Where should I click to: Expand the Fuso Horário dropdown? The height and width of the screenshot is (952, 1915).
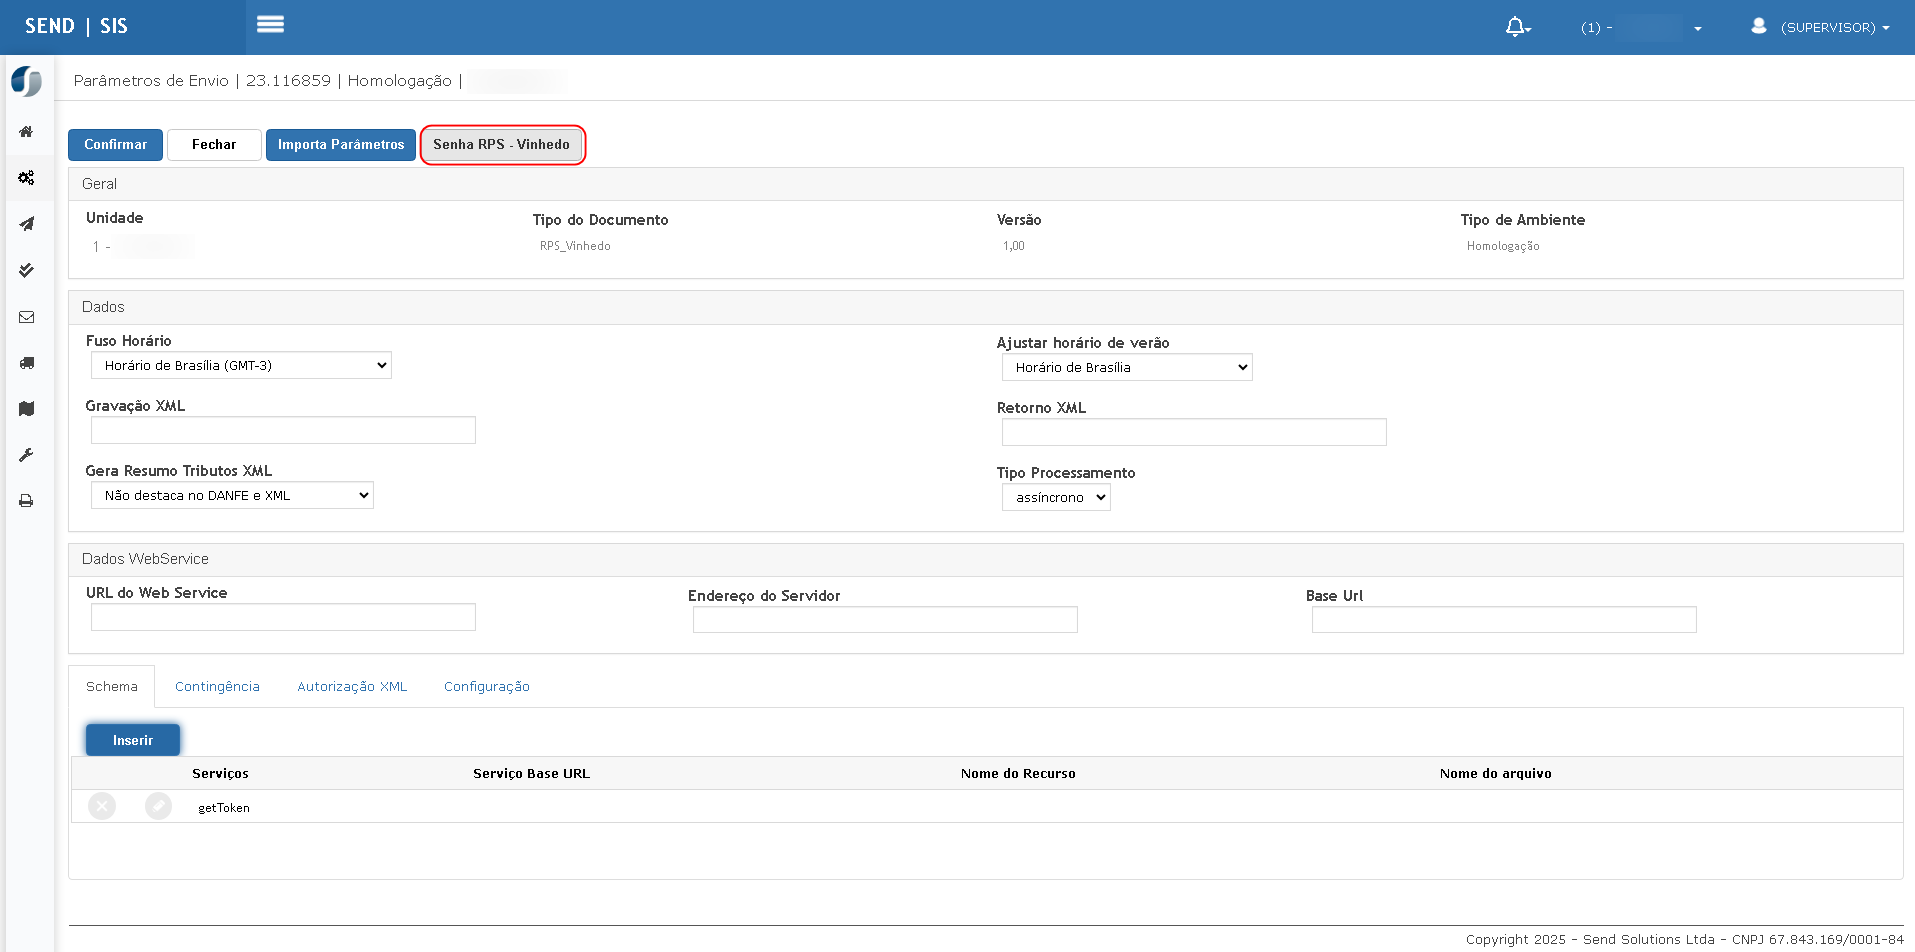241,366
